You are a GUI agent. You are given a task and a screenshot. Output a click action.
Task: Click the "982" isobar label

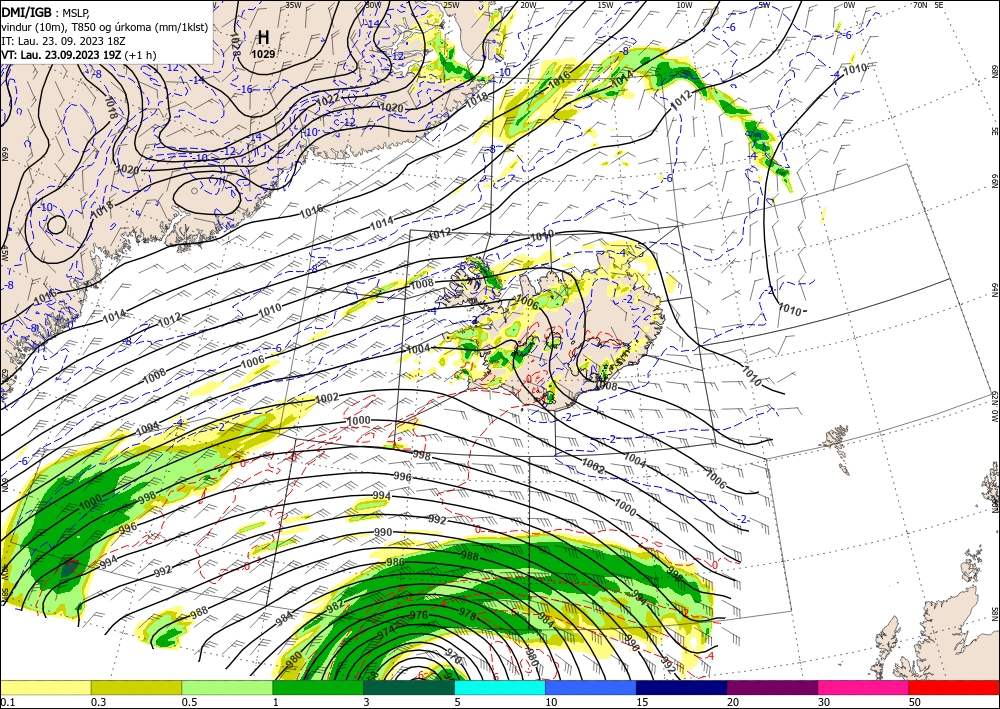click(x=335, y=606)
